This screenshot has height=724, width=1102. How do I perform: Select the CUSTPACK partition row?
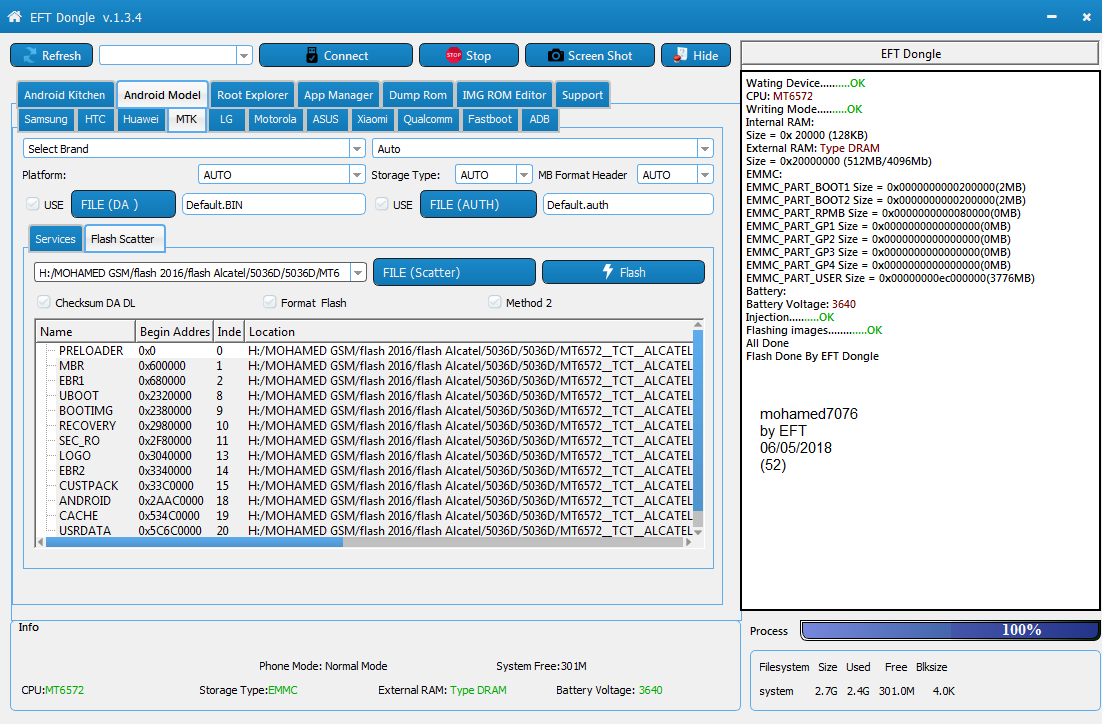point(364,486)
